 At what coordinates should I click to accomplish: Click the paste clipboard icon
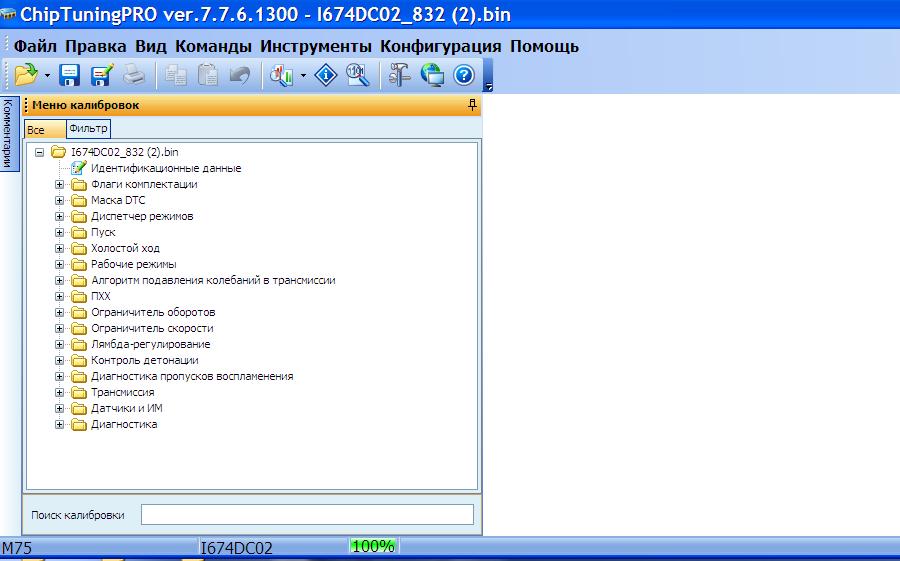(x=208, y=75)
